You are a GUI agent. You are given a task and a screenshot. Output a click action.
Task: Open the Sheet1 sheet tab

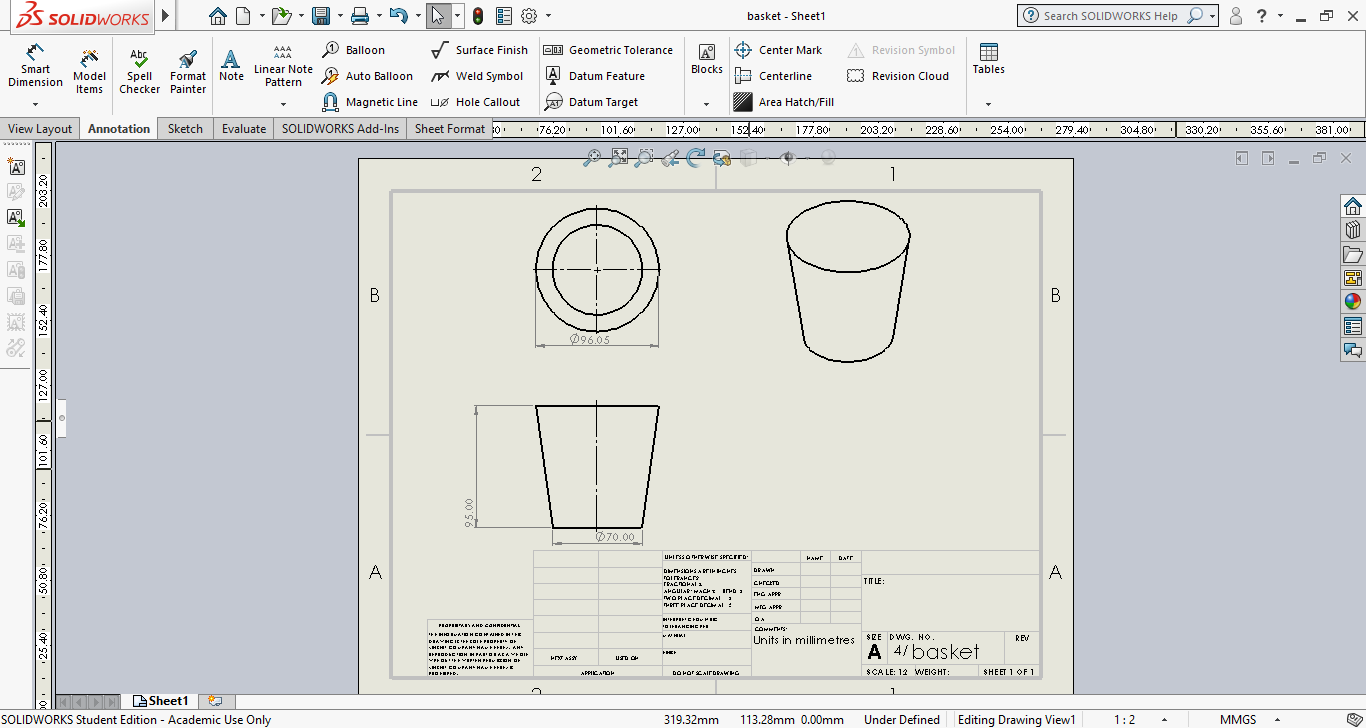point(161,701)
